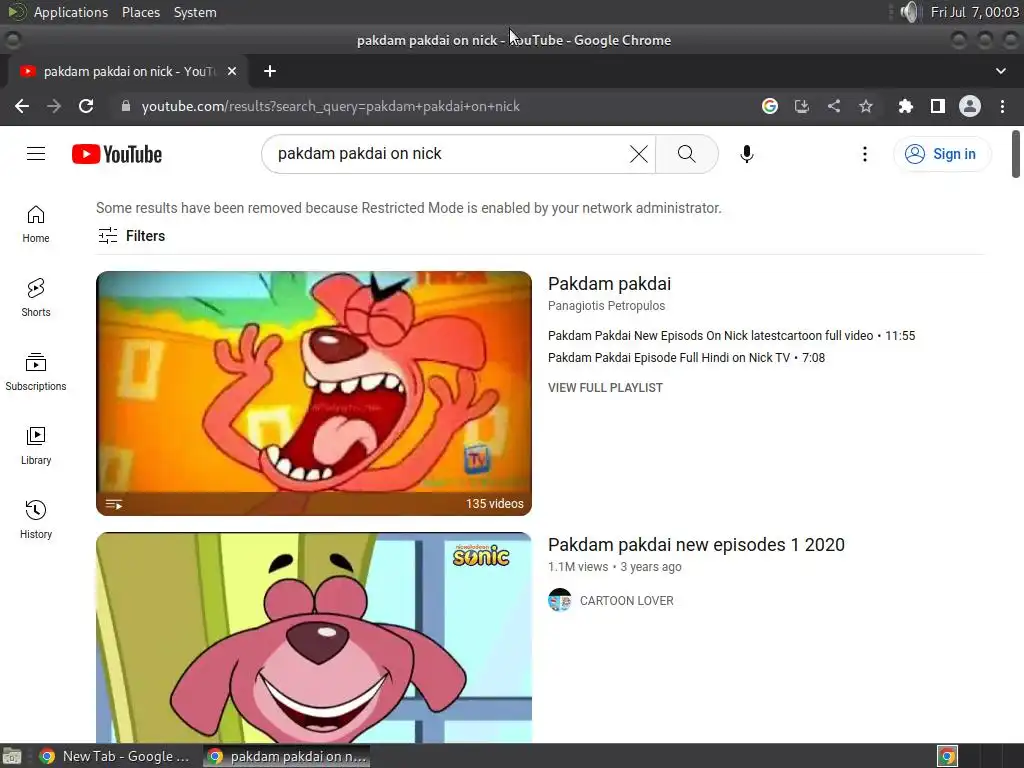Open History in the sidebar
1024x768 pixels.
[36, 519]
